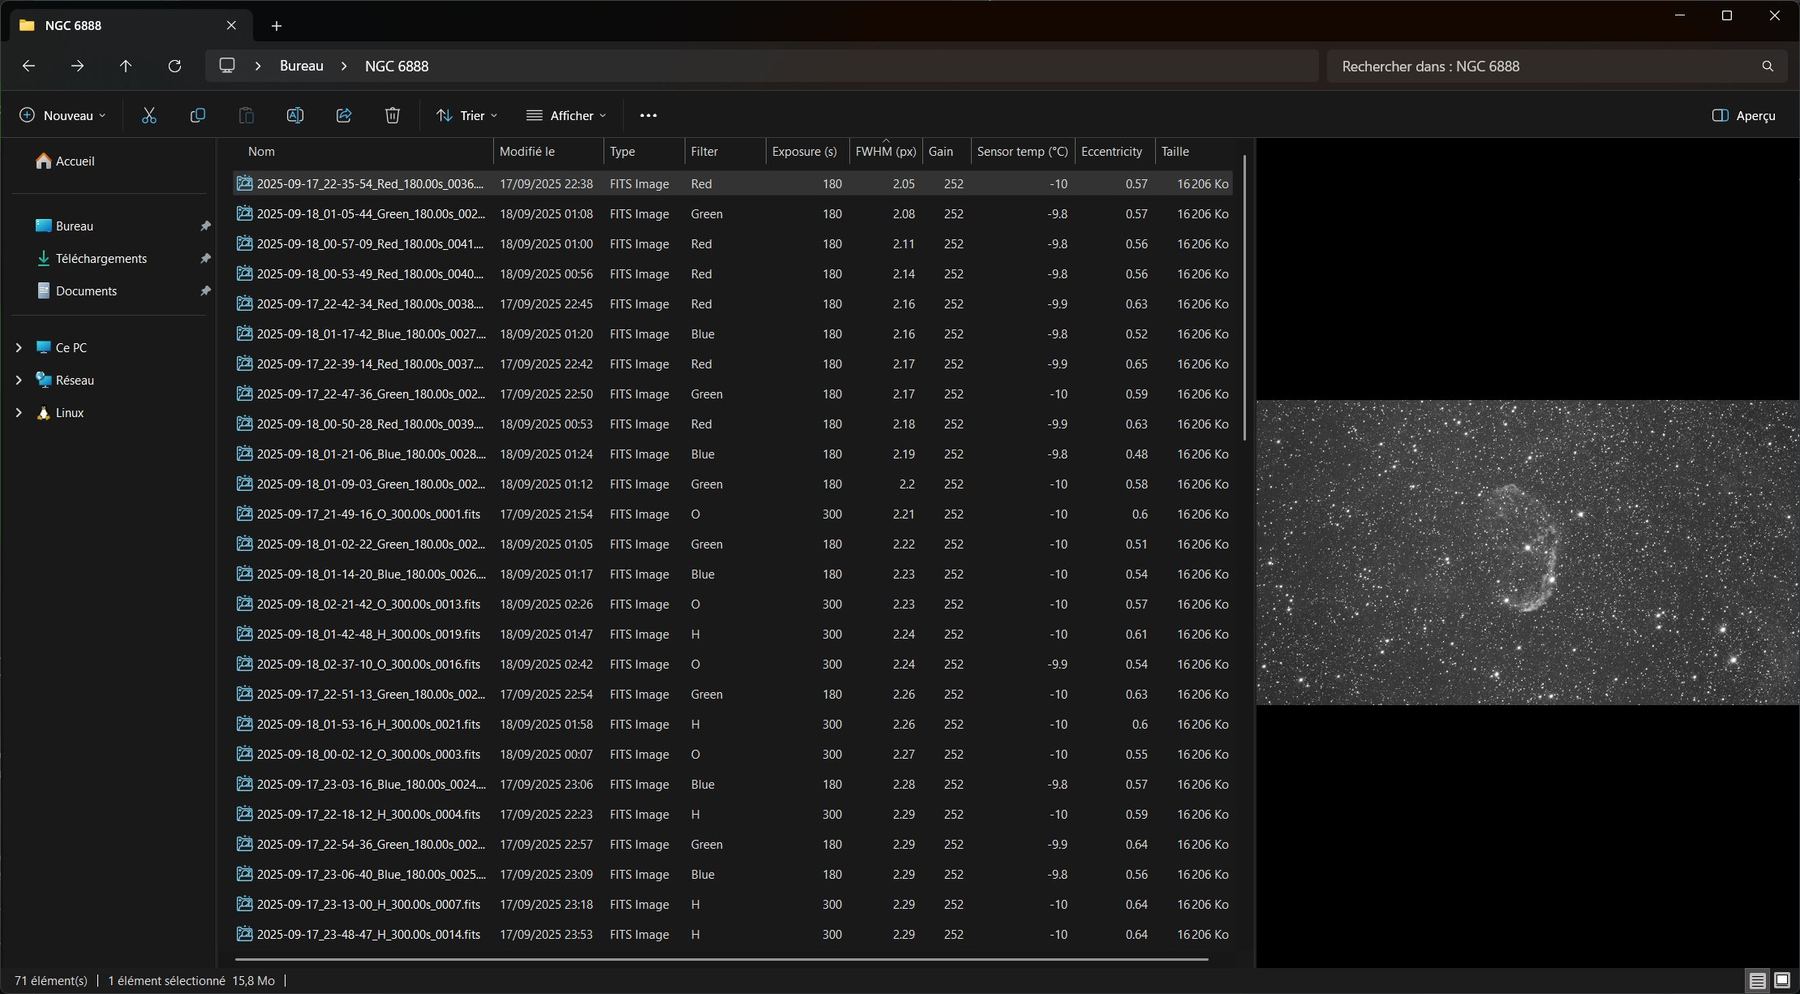Click the Rename icon in toolbar

click(295, 116)
